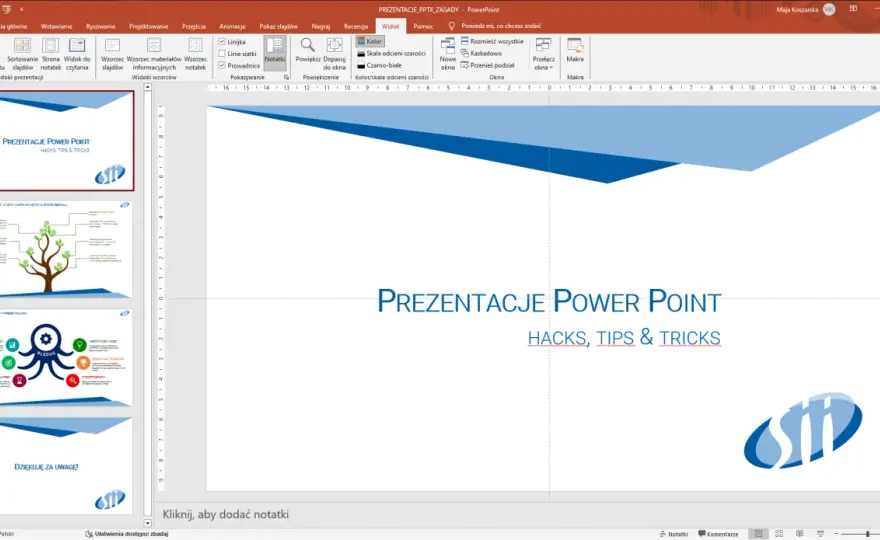Open Wzorzec notatek master
880x540 pixels.
coord(195,54)
